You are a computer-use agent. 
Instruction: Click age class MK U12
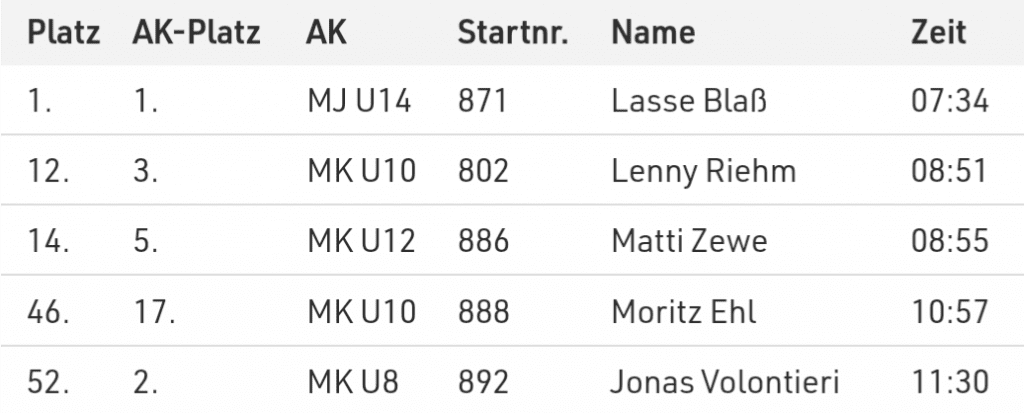coord(361,242)
